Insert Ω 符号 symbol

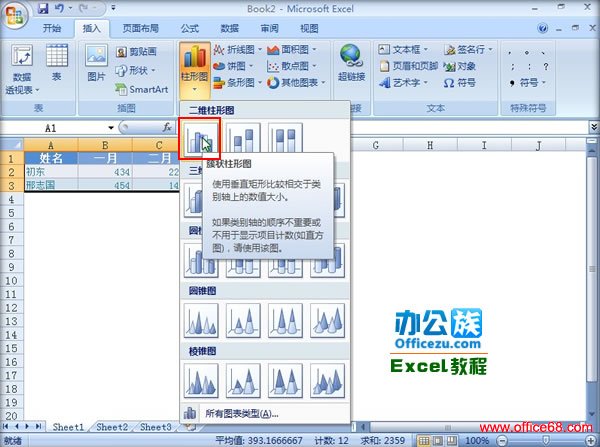click(460, 83)
